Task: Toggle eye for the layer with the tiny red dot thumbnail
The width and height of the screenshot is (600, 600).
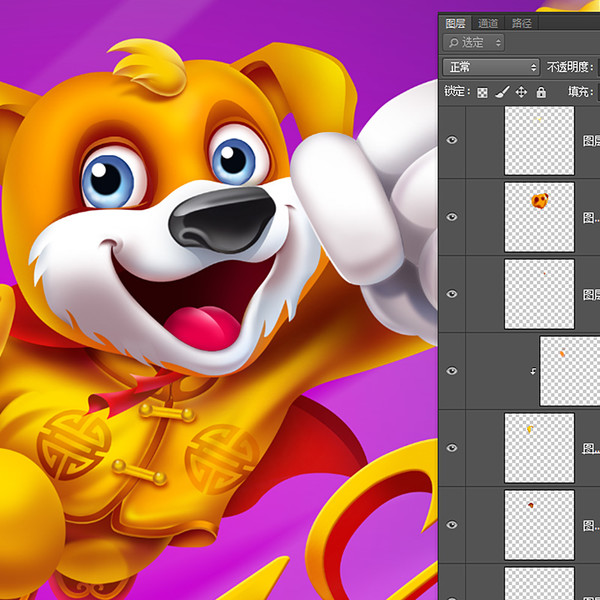Action: [x=452, y=293]
